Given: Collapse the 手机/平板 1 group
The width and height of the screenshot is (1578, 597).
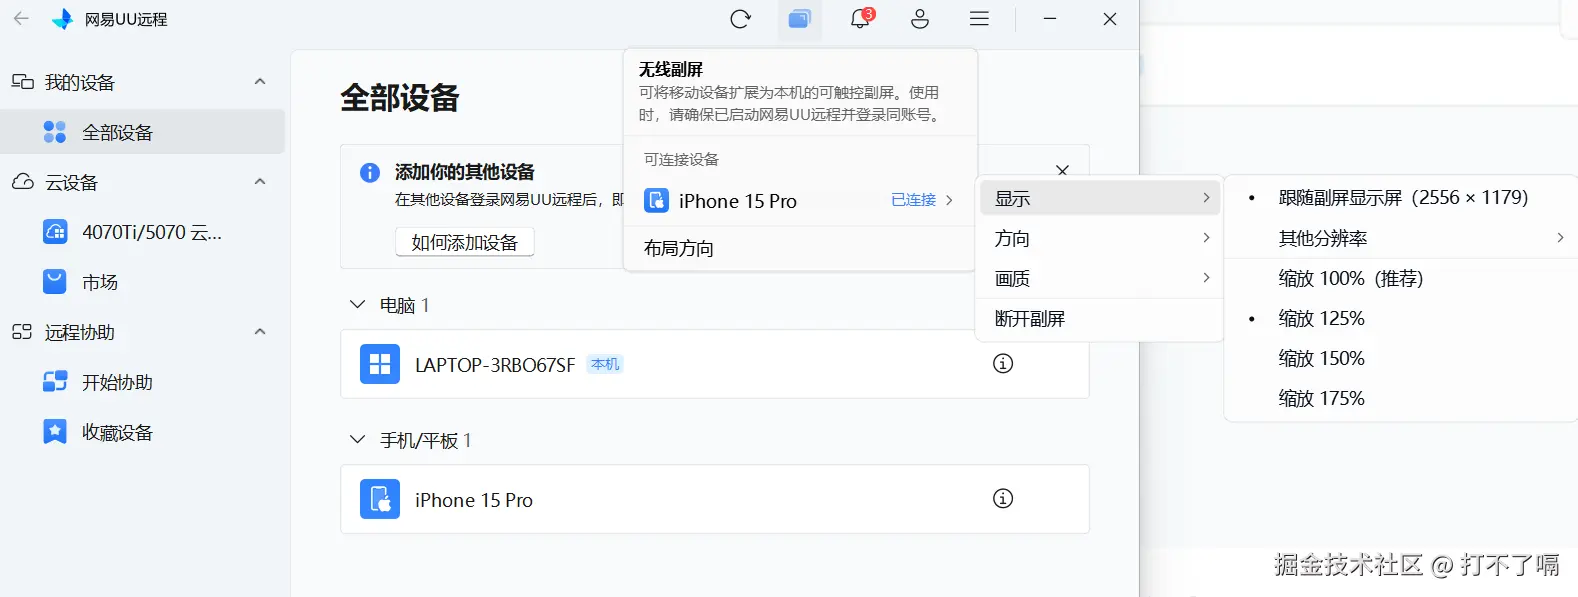Looking at the screenshot, I should click(357, 440).
